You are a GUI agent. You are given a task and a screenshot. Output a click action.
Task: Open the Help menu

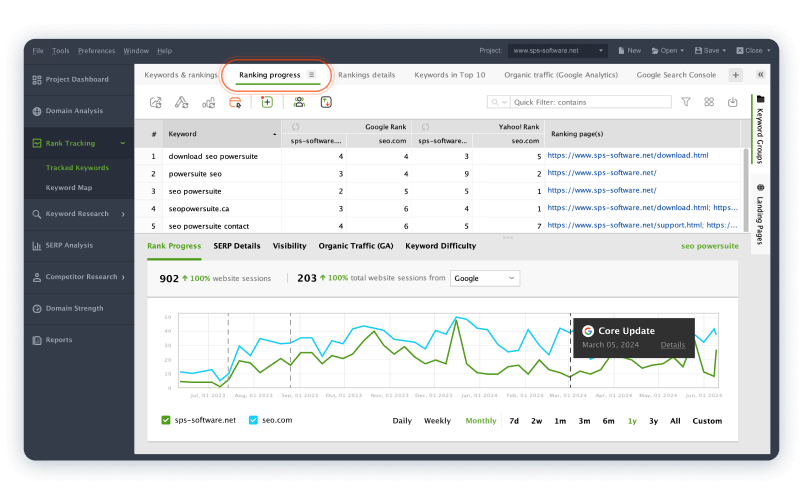pyautogui.click(x=164, y=51)
